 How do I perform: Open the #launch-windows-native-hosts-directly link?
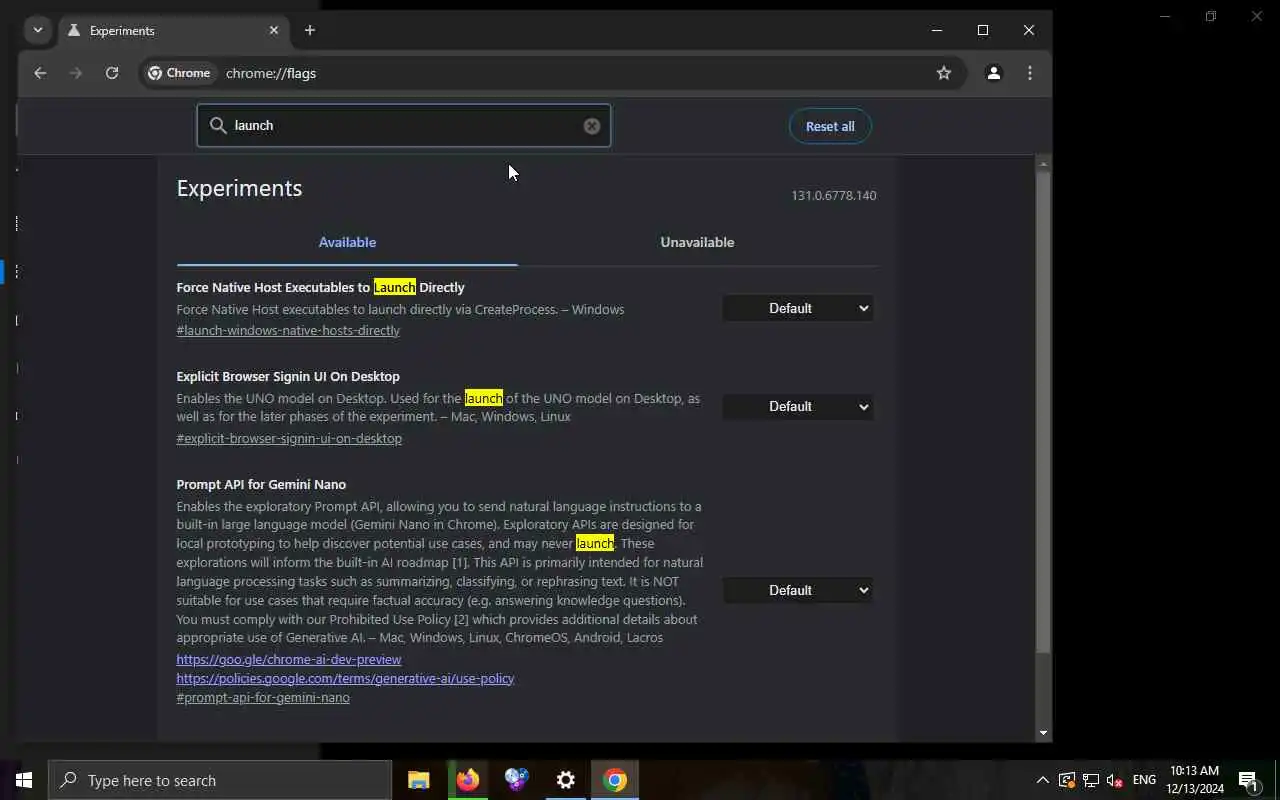click(288, 330)
